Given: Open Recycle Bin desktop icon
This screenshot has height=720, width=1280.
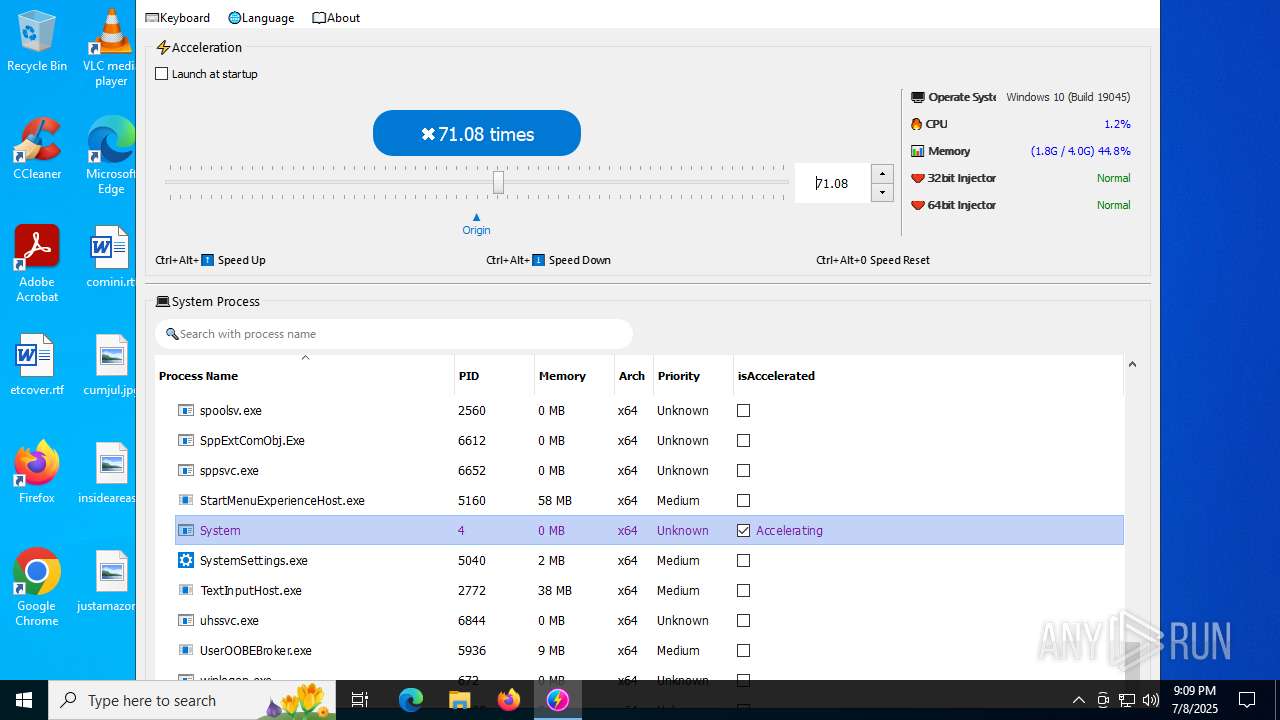Looking at the screenshot, I should 37,41.
